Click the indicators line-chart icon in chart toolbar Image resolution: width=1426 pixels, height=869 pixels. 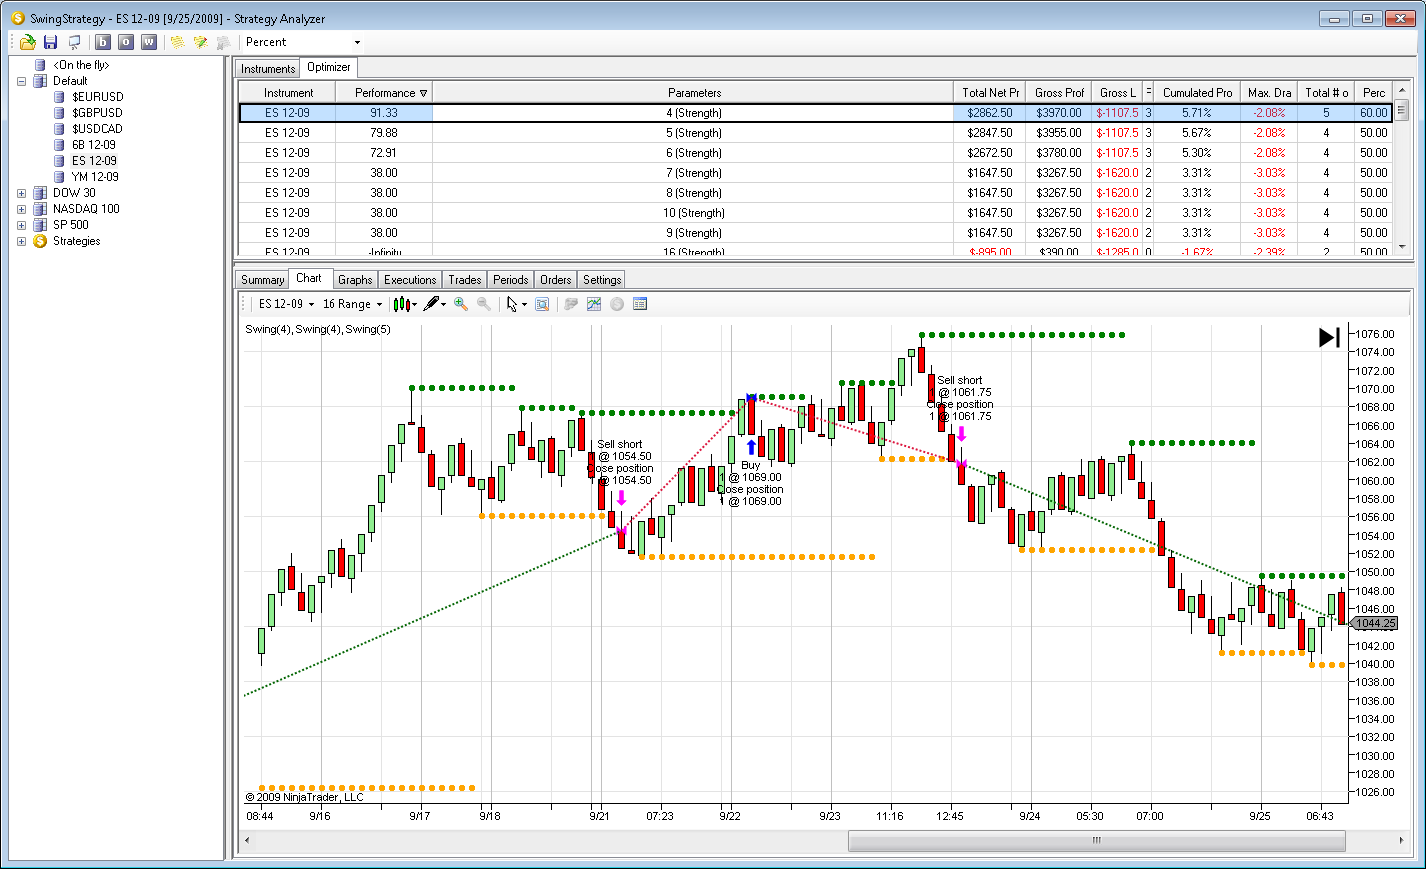coord(594,304)
